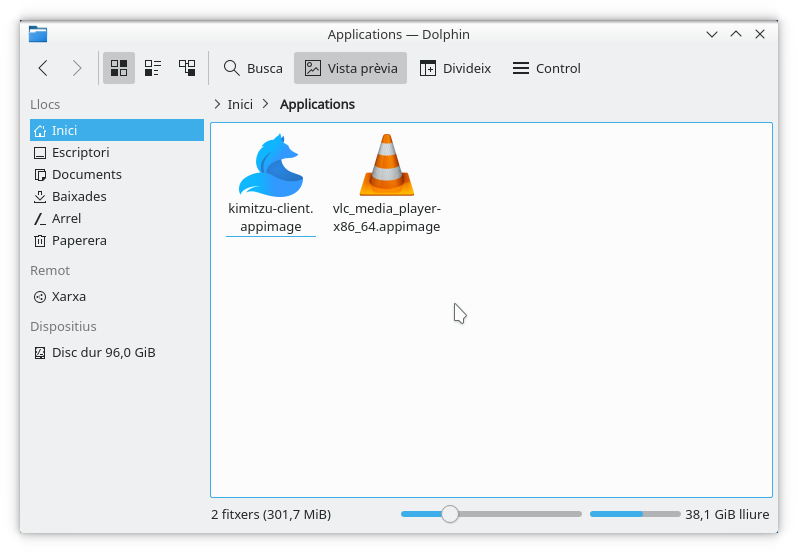Open Xarxa network location
Image resolution: width=798 pixels, height=553 pixels.
tap(117, 297)
